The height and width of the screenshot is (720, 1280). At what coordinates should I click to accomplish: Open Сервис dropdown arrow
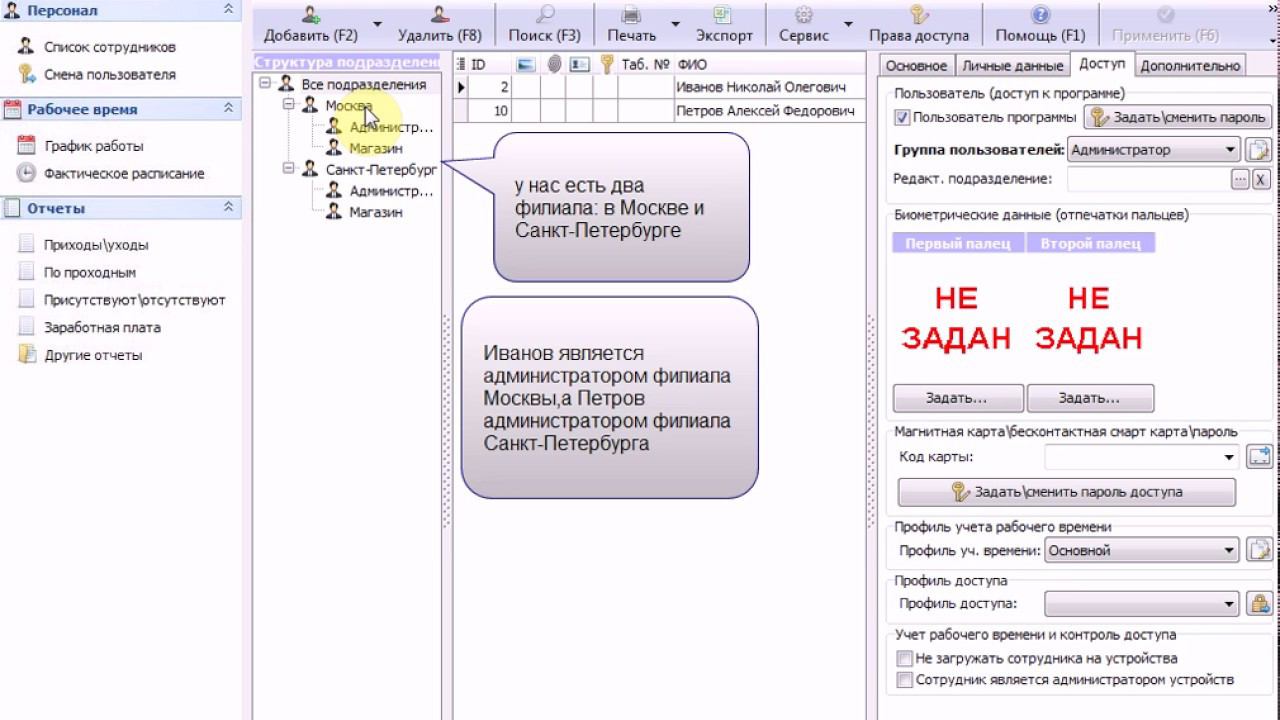click(x=848, y=24)
